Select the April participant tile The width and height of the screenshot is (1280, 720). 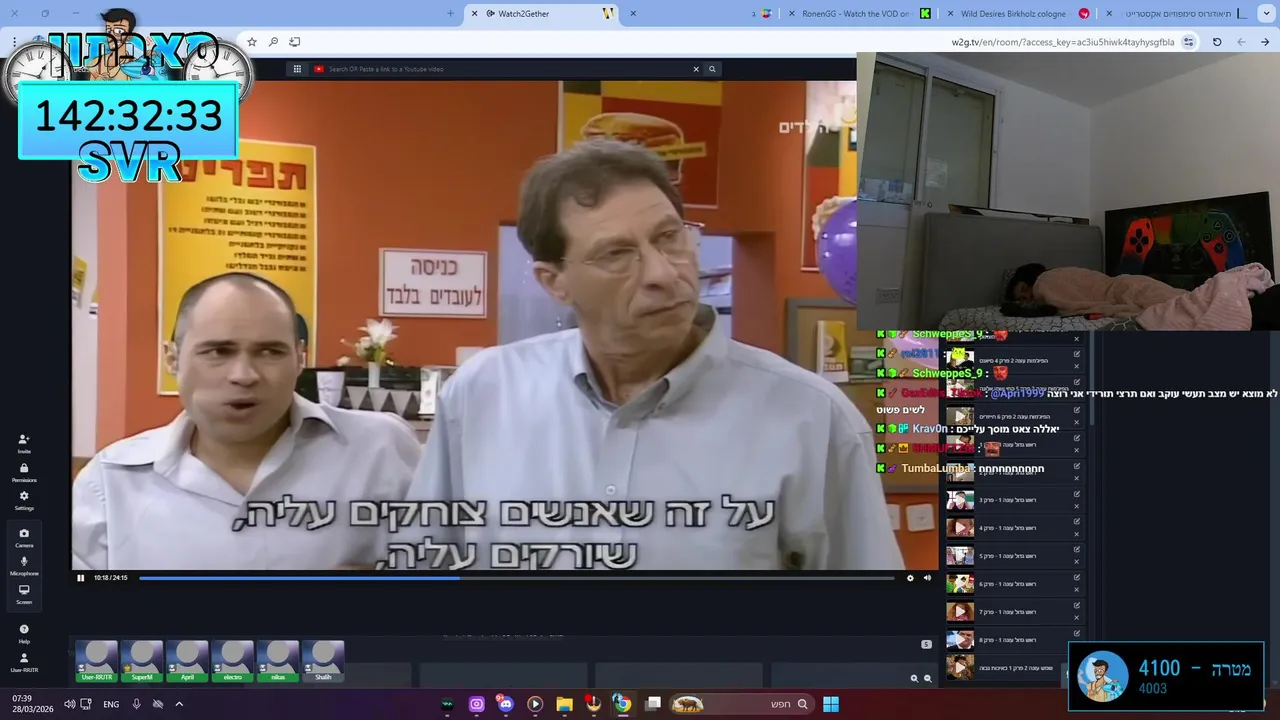pyautogui.click(x=187, y=662)
